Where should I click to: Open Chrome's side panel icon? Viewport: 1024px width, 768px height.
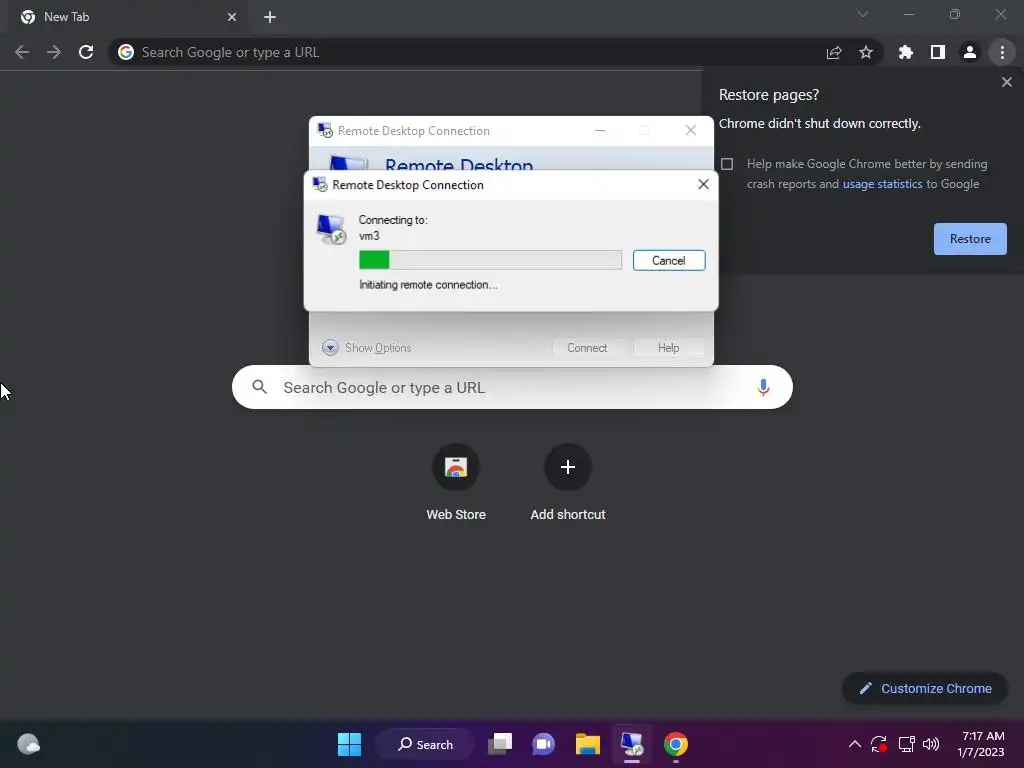[x=938, y=52]
